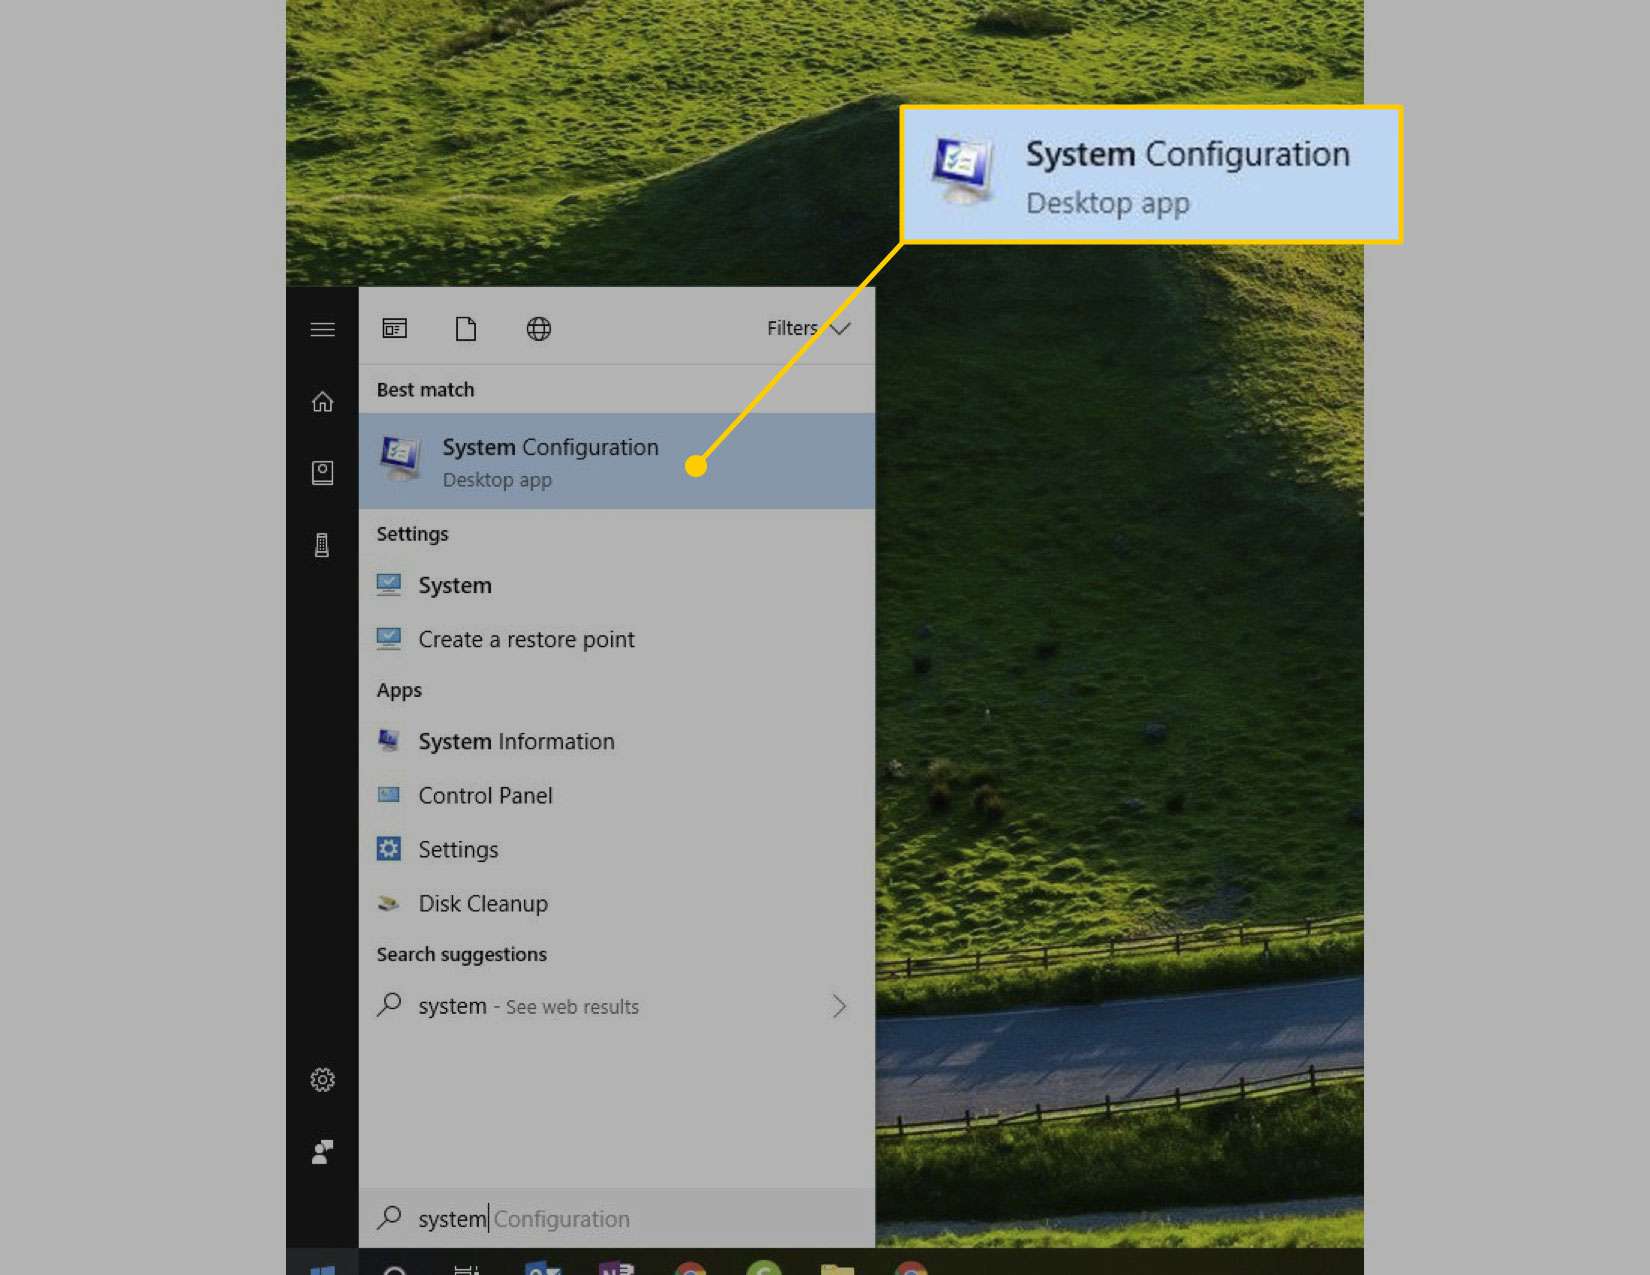Open Settings app from Apps list

click(x=617, y=849)
